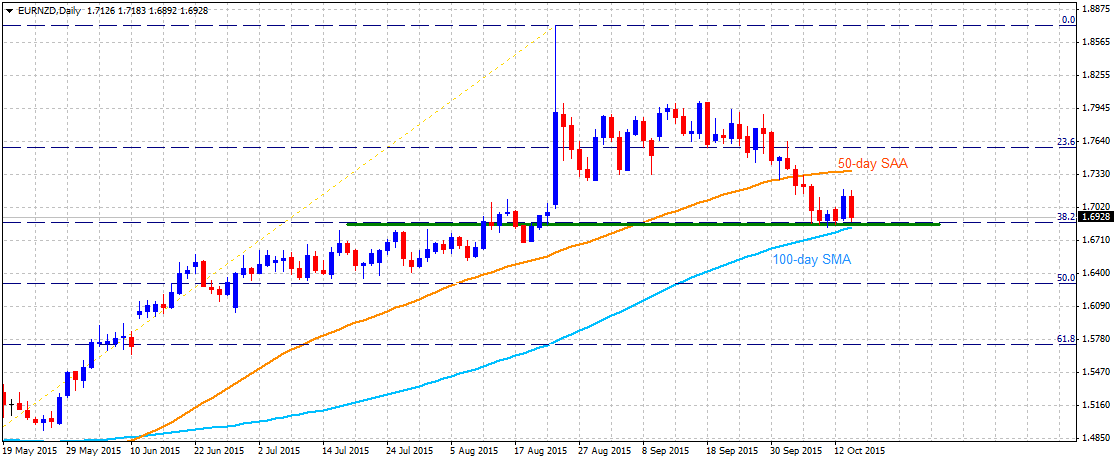Viewport: 1116px width, 459px height.
Task: Select the green horizontal support line
Action: point(643,224)
